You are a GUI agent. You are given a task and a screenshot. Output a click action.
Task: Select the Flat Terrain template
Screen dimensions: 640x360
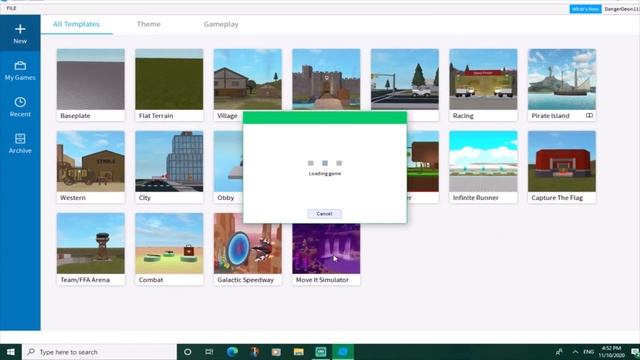pos(169,85)
